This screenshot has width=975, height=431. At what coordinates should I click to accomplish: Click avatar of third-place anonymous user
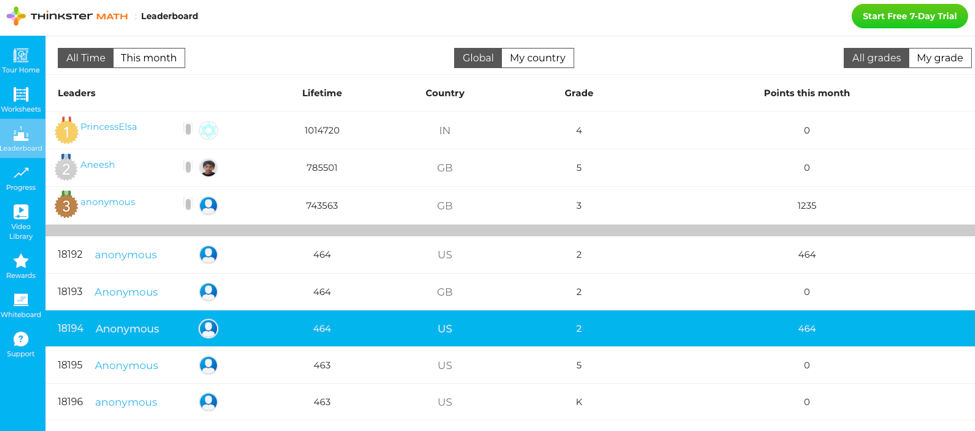208,205
